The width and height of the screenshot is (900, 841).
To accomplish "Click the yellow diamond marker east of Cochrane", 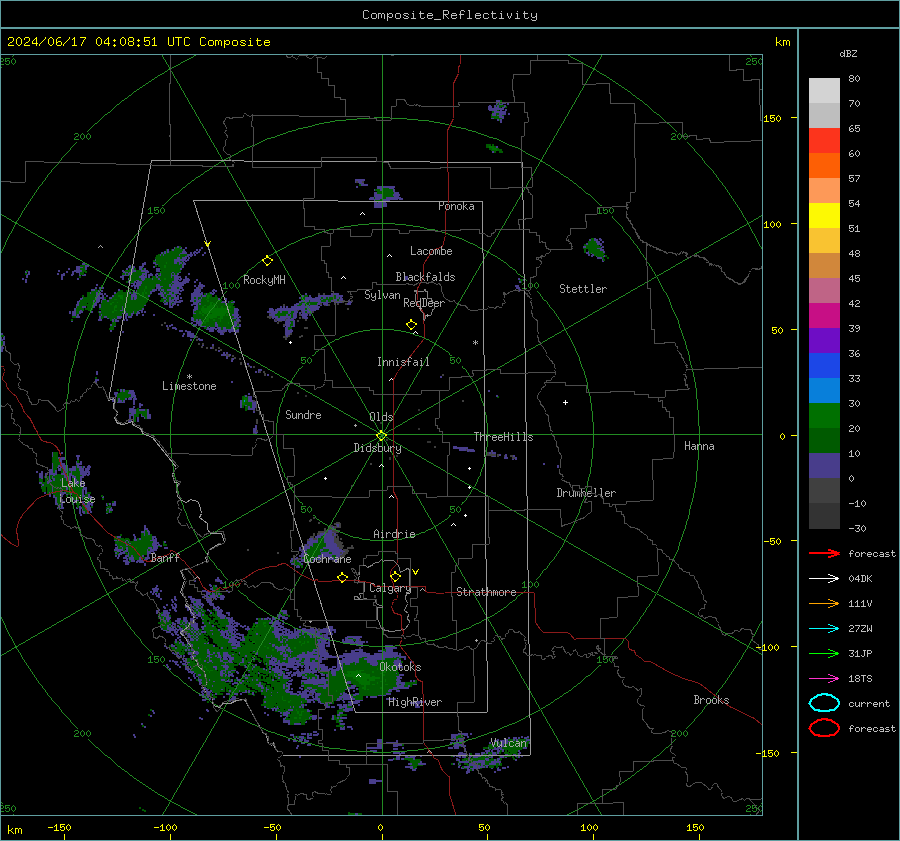I will 343,578.
